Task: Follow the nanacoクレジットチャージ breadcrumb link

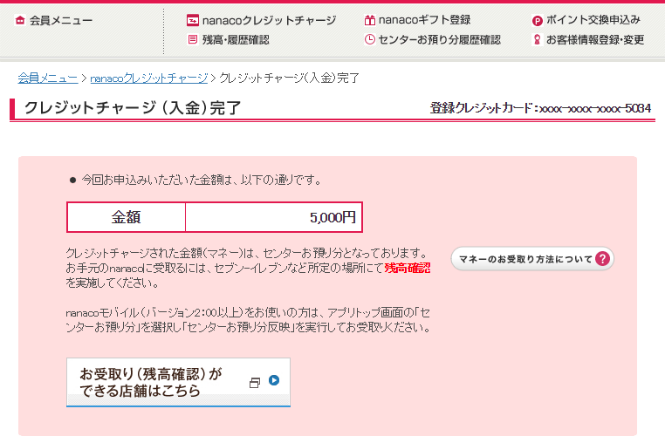Action: [149, 78]
